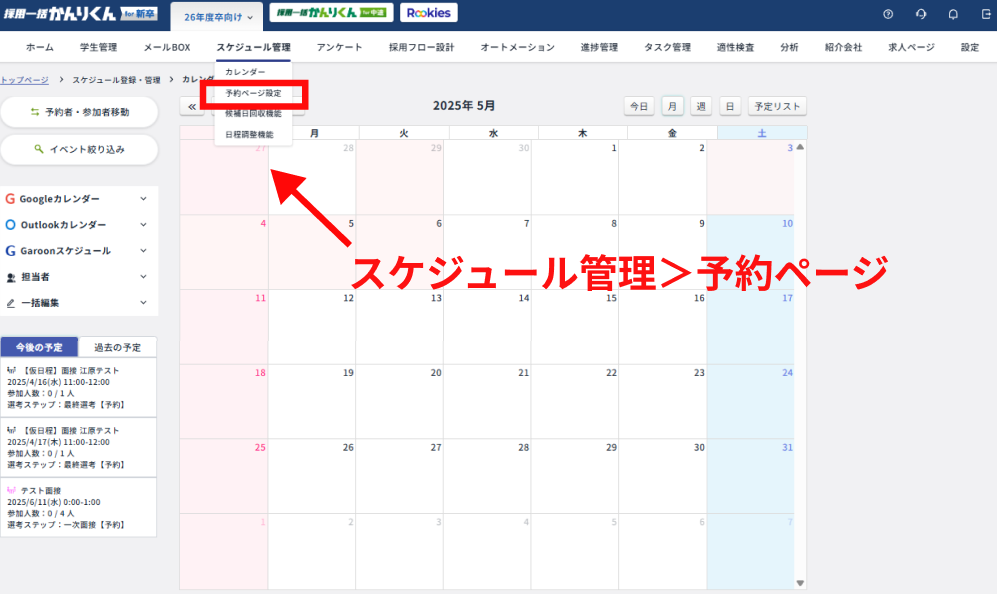Click the logout icon in header
997x594 pixels.
pos(985,14)
